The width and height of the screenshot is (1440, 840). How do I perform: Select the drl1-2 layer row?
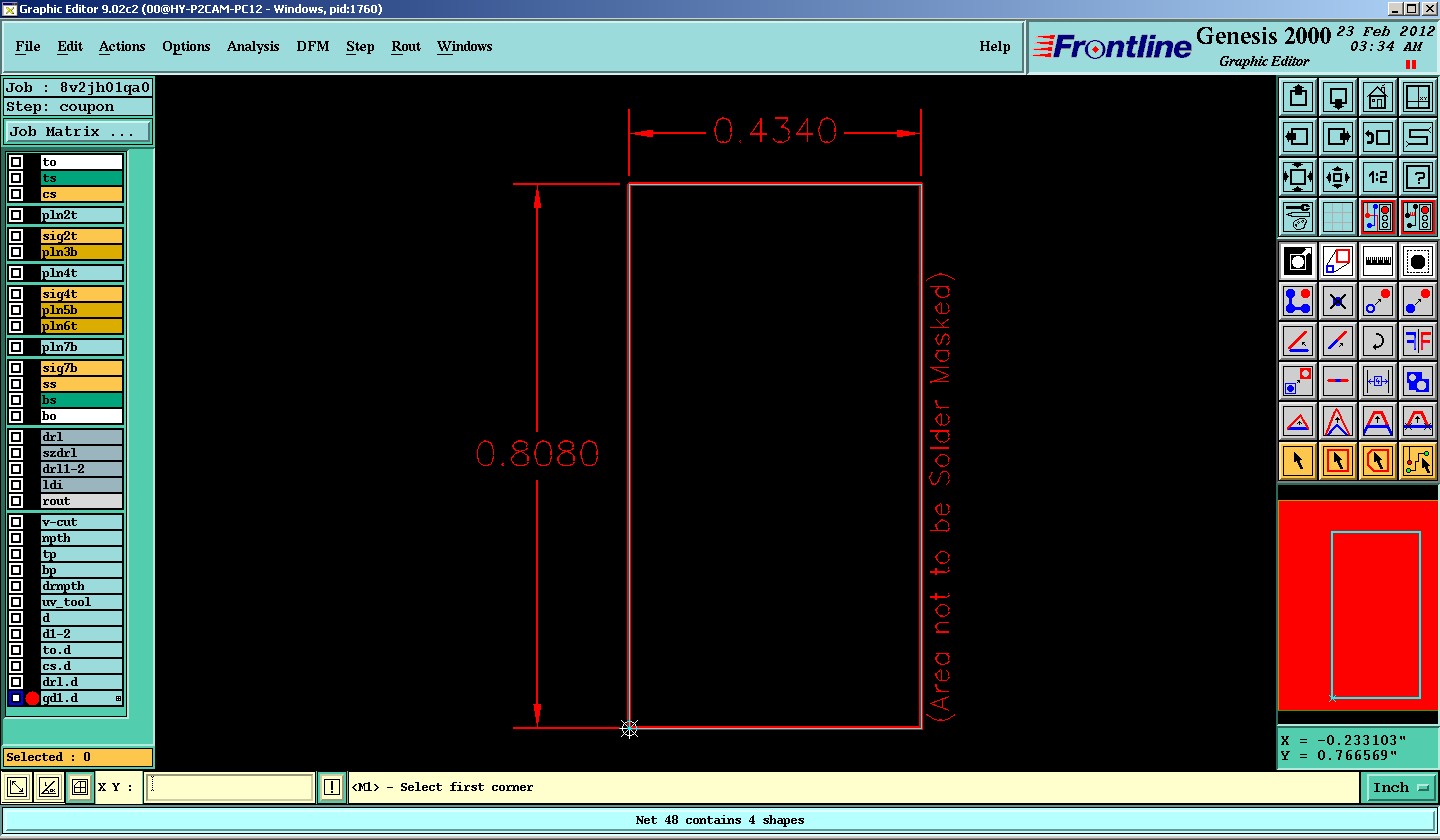(82, 469)
